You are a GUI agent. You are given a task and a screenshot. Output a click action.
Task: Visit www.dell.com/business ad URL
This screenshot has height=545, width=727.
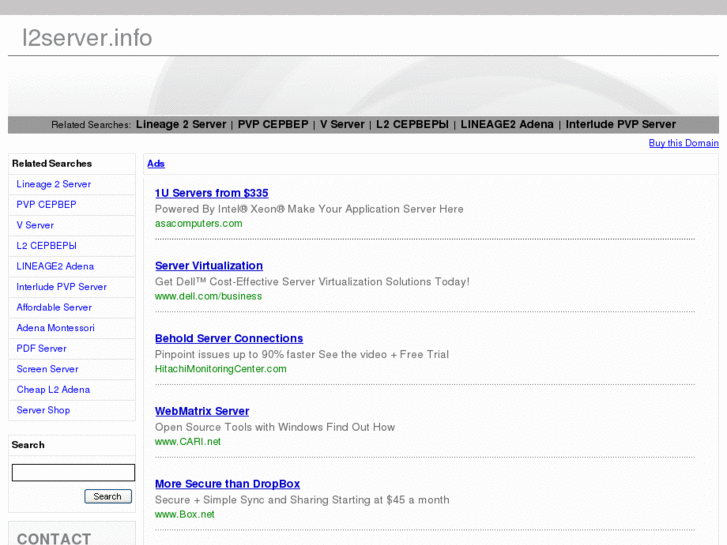click(x=208, y=296)
